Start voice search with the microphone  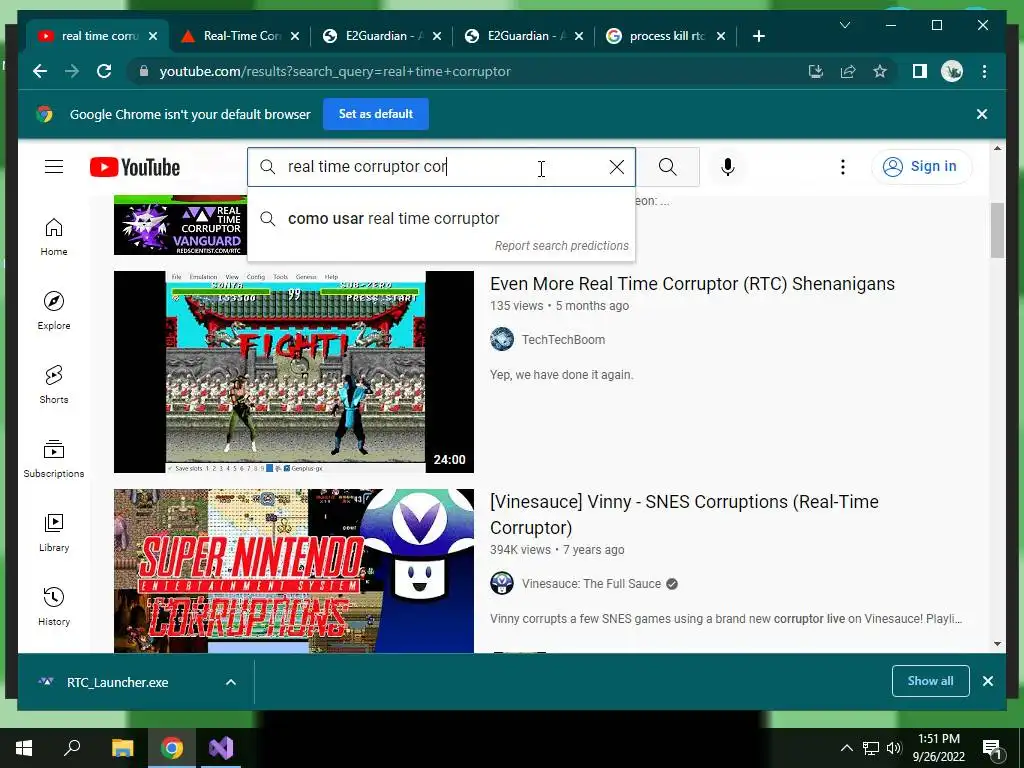tap(728, 167)
